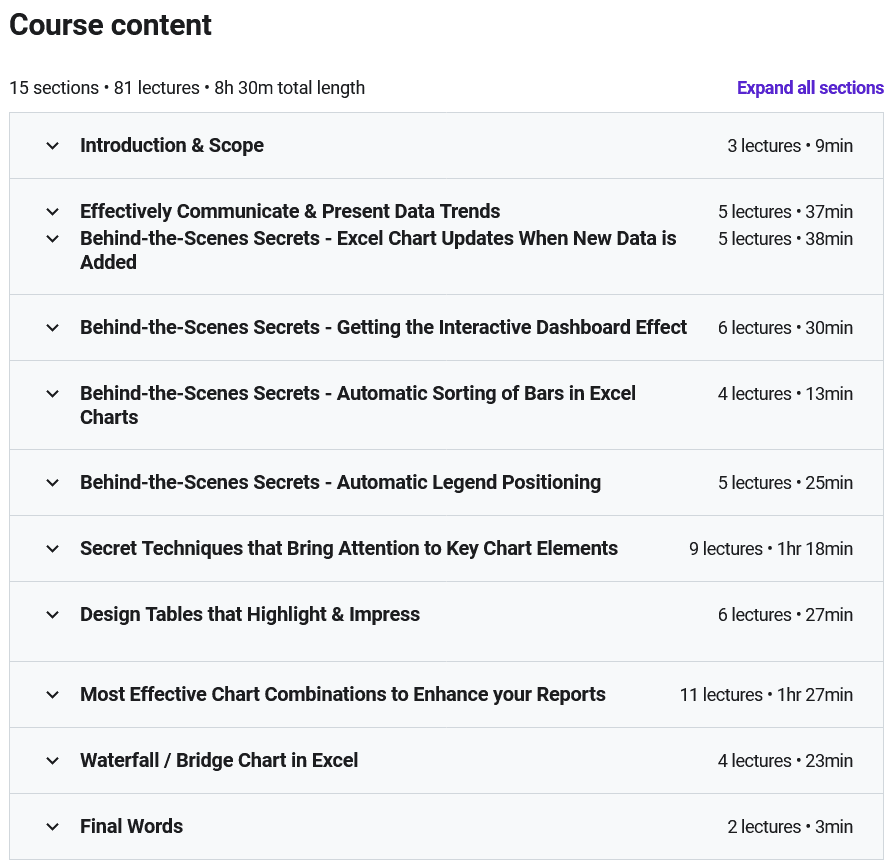Click chevron for Excel Chart Updates section
The image size is (894, 868).
pyautogui.click(x=53, y=239)
